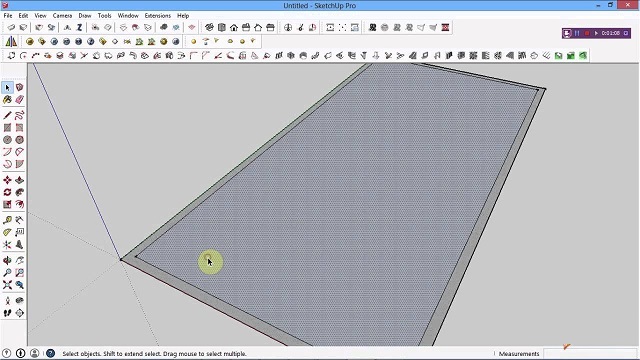Select the Dimensions tool
Viewport: 640px width, 360px height.
(19, 220)
